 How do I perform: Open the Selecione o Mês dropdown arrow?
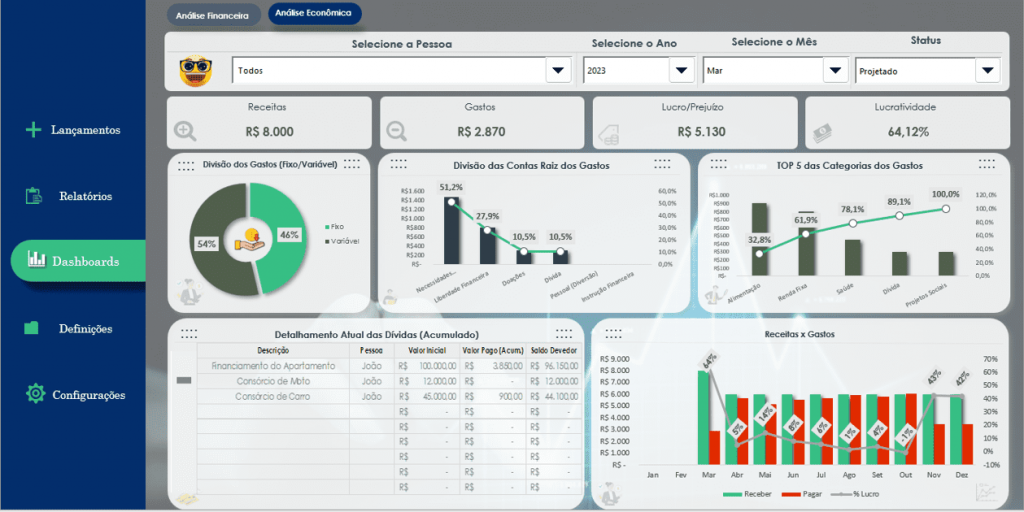click(x=835, y=70)
